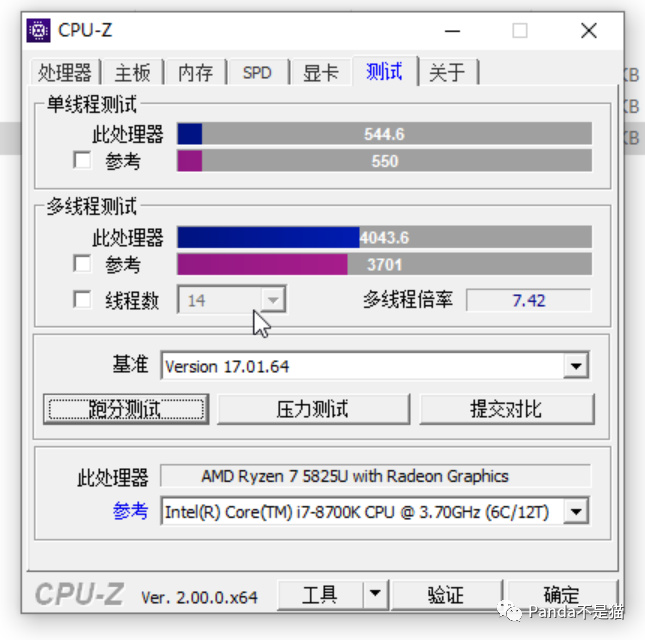This screenshot has height=640, width=645.
Task: Go to the 显卡 tab
Action: point(321,73)
